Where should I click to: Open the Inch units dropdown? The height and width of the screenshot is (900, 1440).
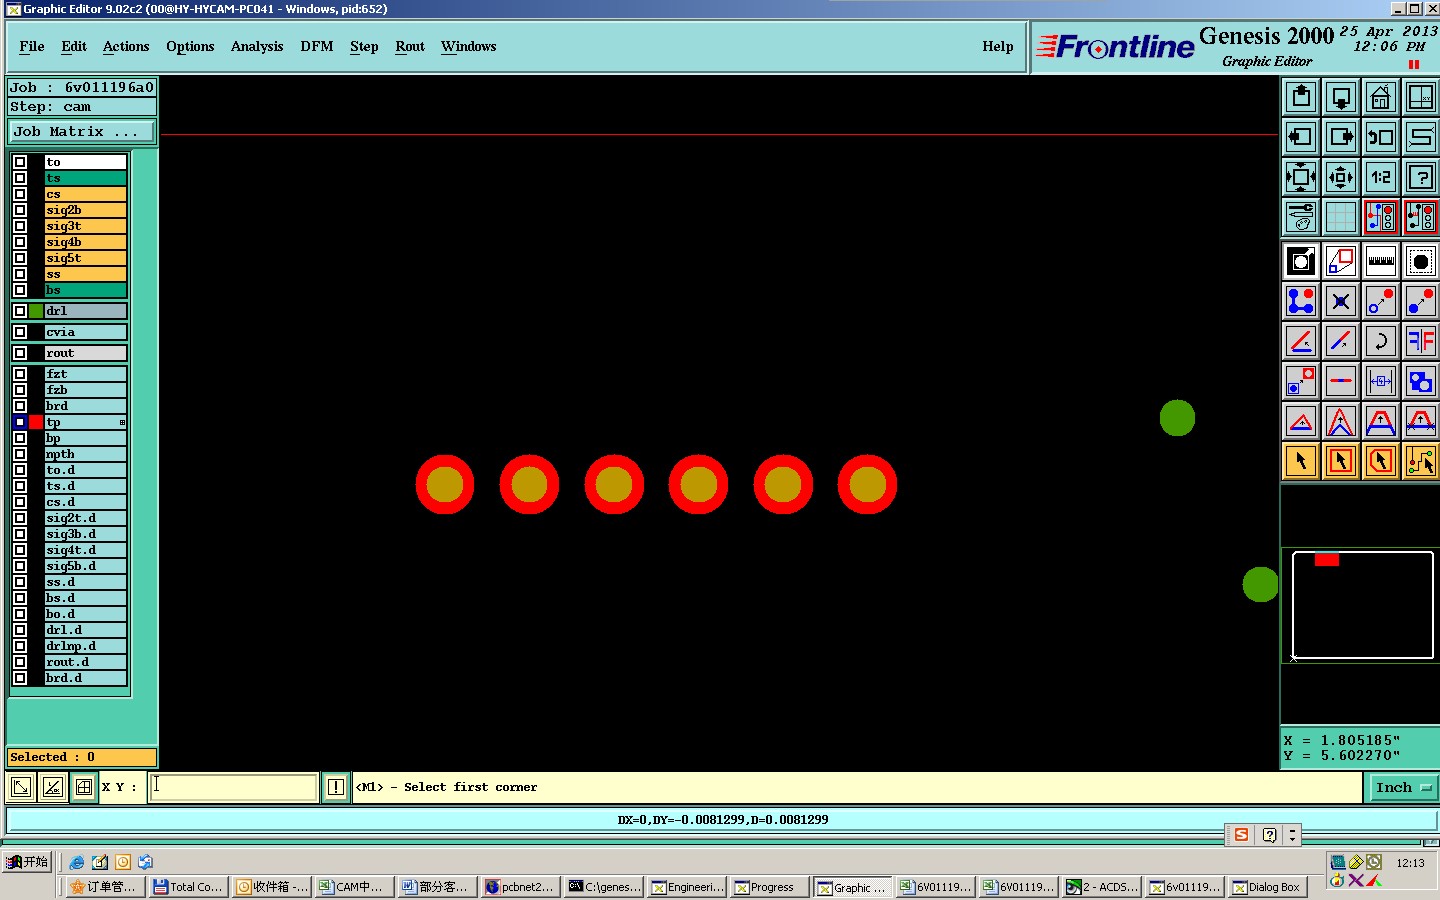[1401, 788]
